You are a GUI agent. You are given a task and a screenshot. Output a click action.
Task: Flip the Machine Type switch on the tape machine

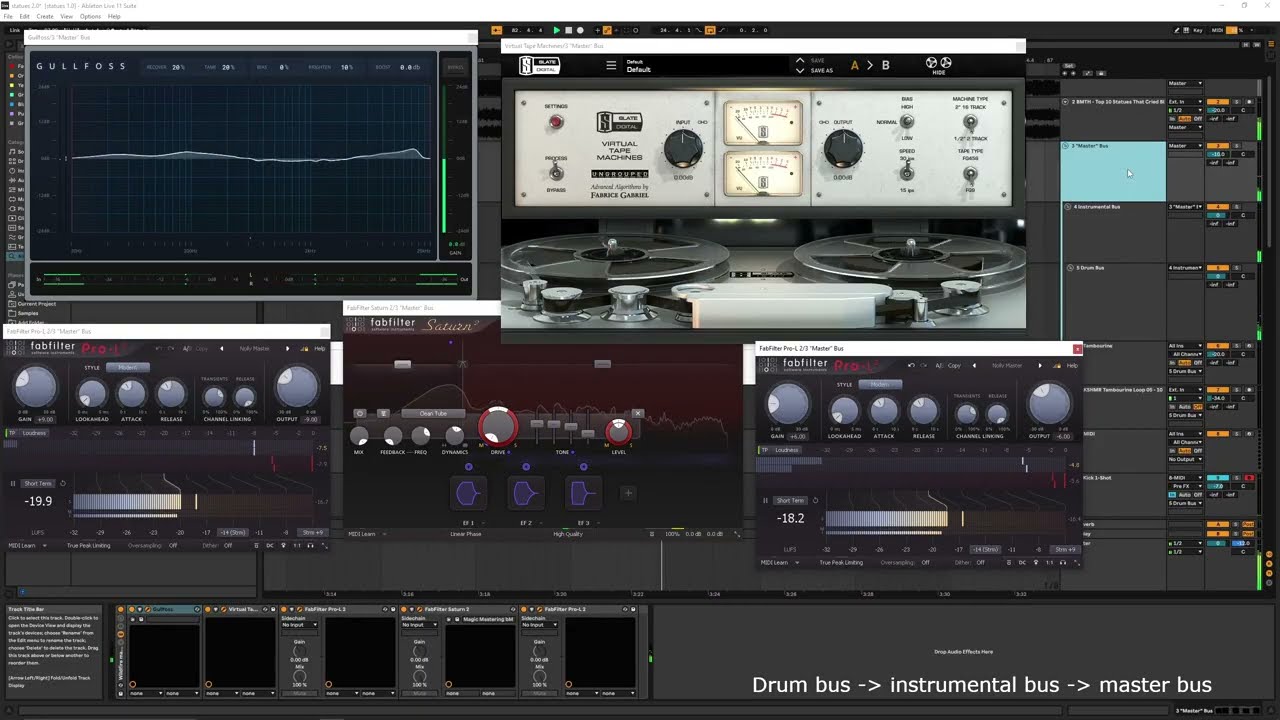(x=969, y=122)
